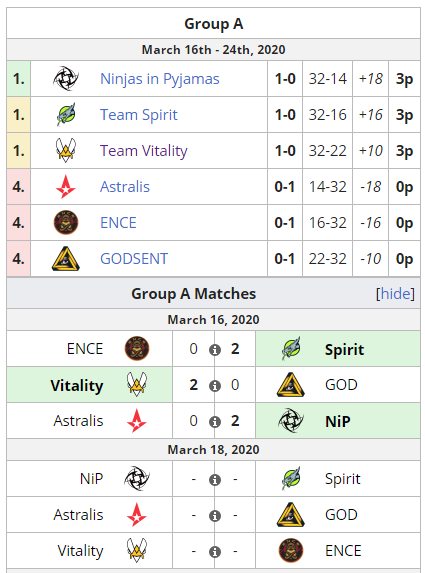The height and width of the screenshot is (573, 425).
Task: Click the ENCE logo in standings table
Action: (66, 222)
